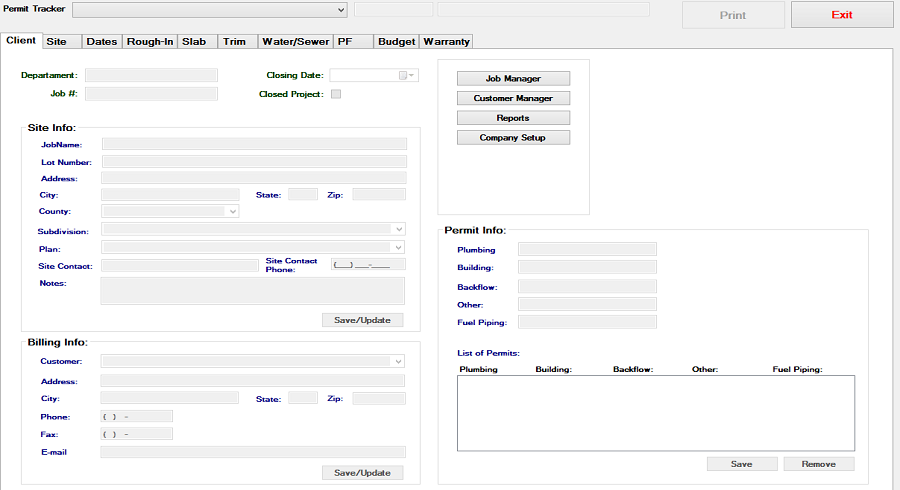Toggle the Closed Project checkbox
The height and width of the screenshot is (490, 900).
tap(336, 95)
